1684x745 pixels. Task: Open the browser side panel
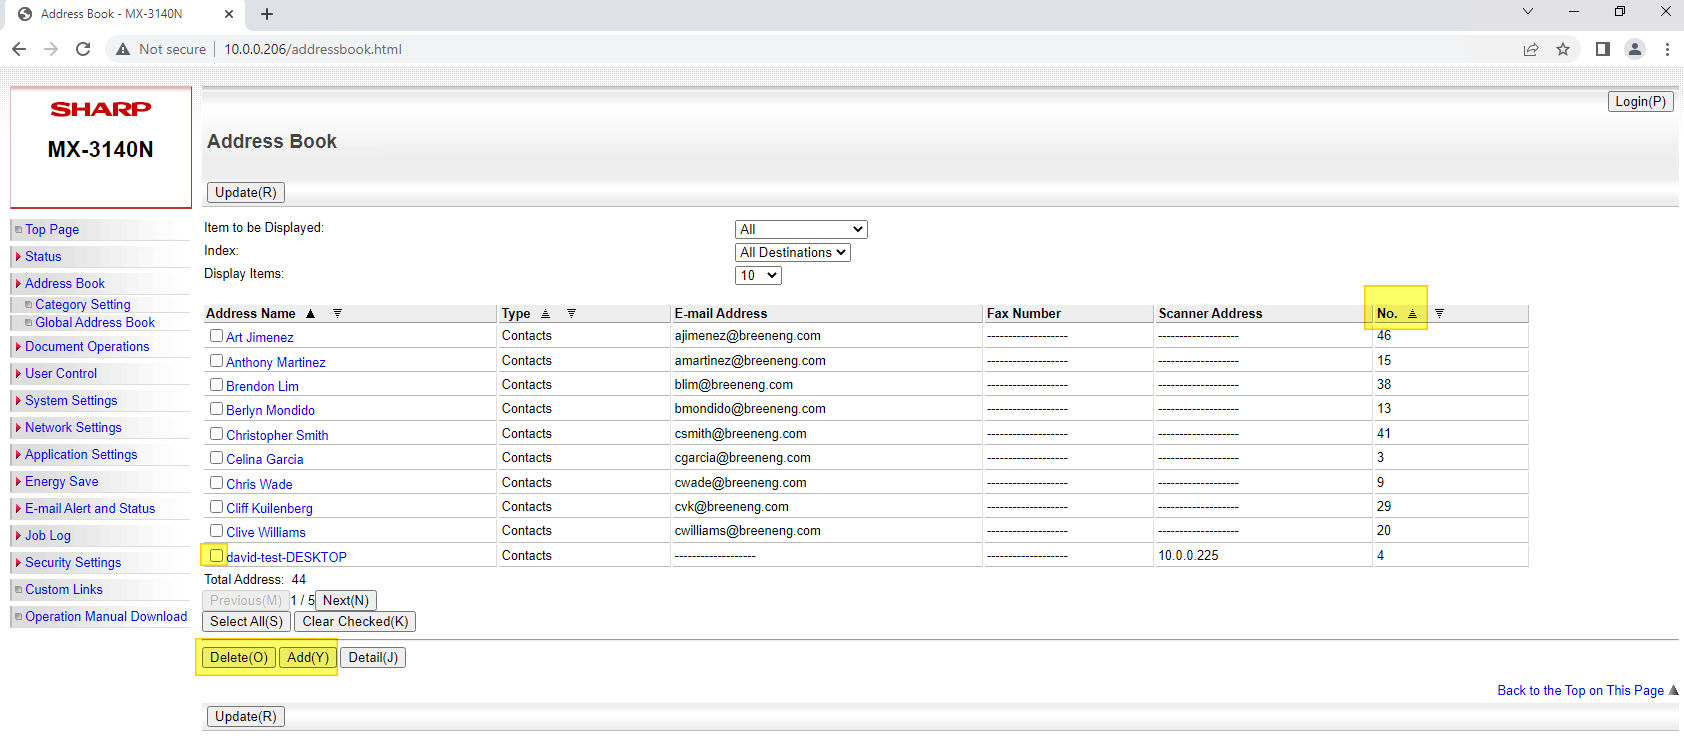(x=1603, y=49)
